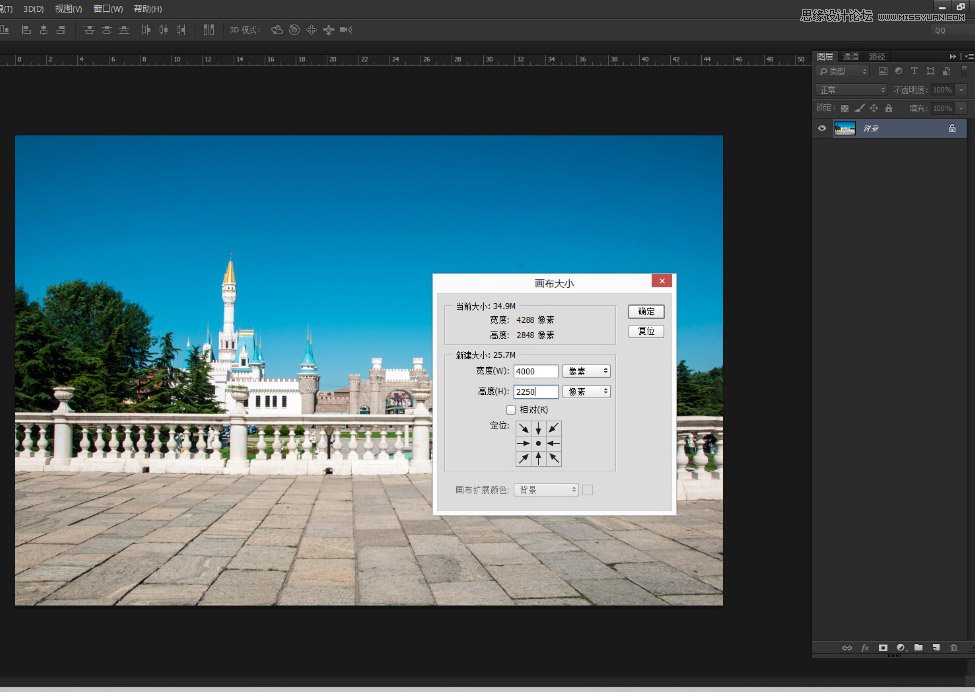Toggle lock image pixels brush icon

pos(859,108)
